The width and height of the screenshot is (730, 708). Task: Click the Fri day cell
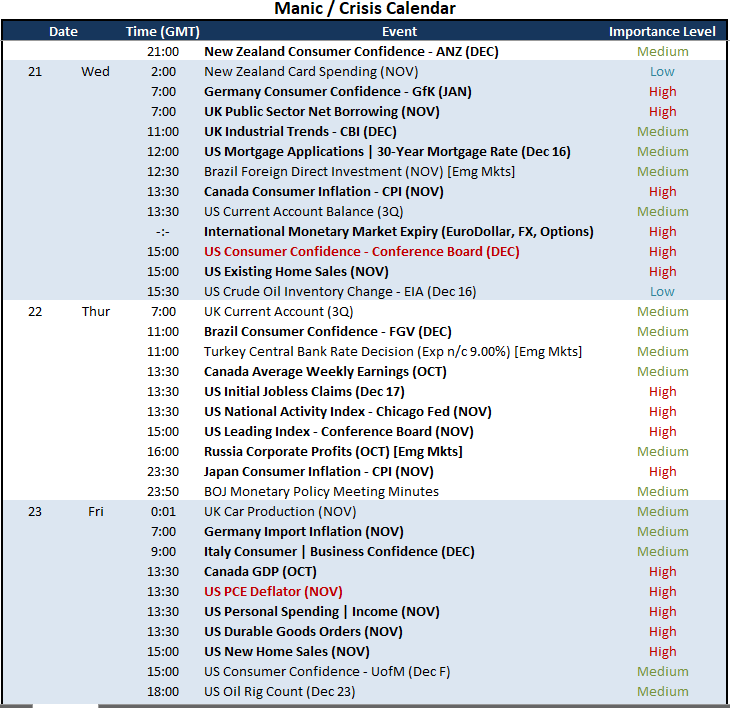click(x=95, y=512)
